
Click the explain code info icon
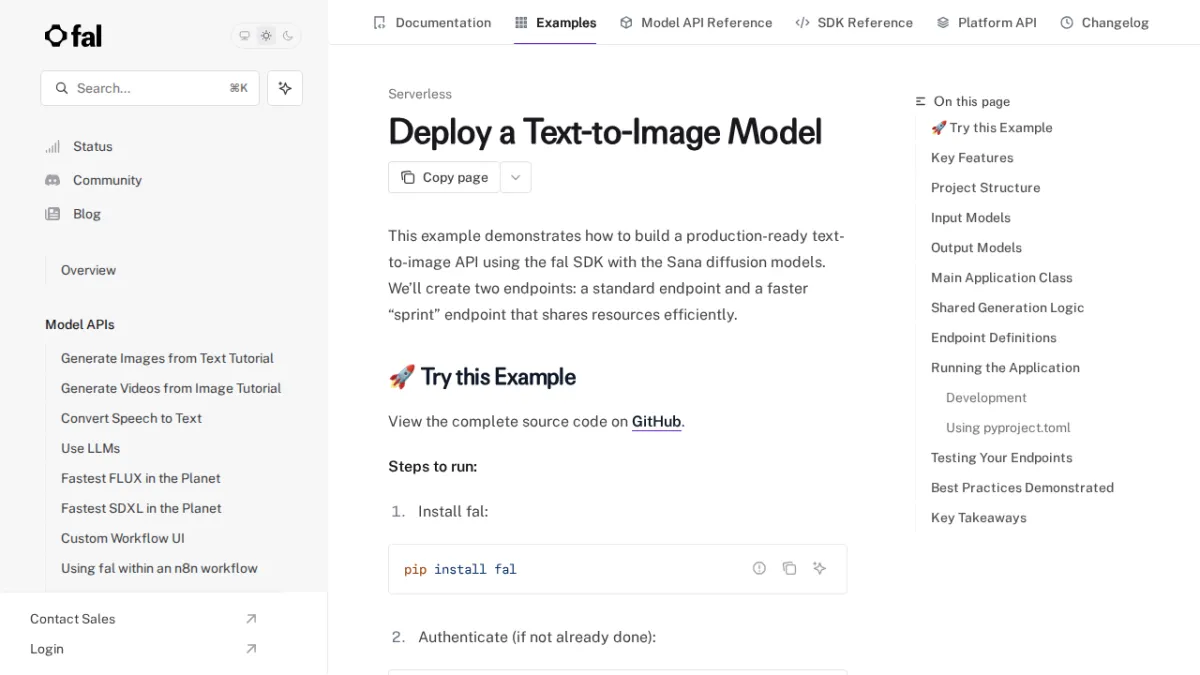pos(759,568)
